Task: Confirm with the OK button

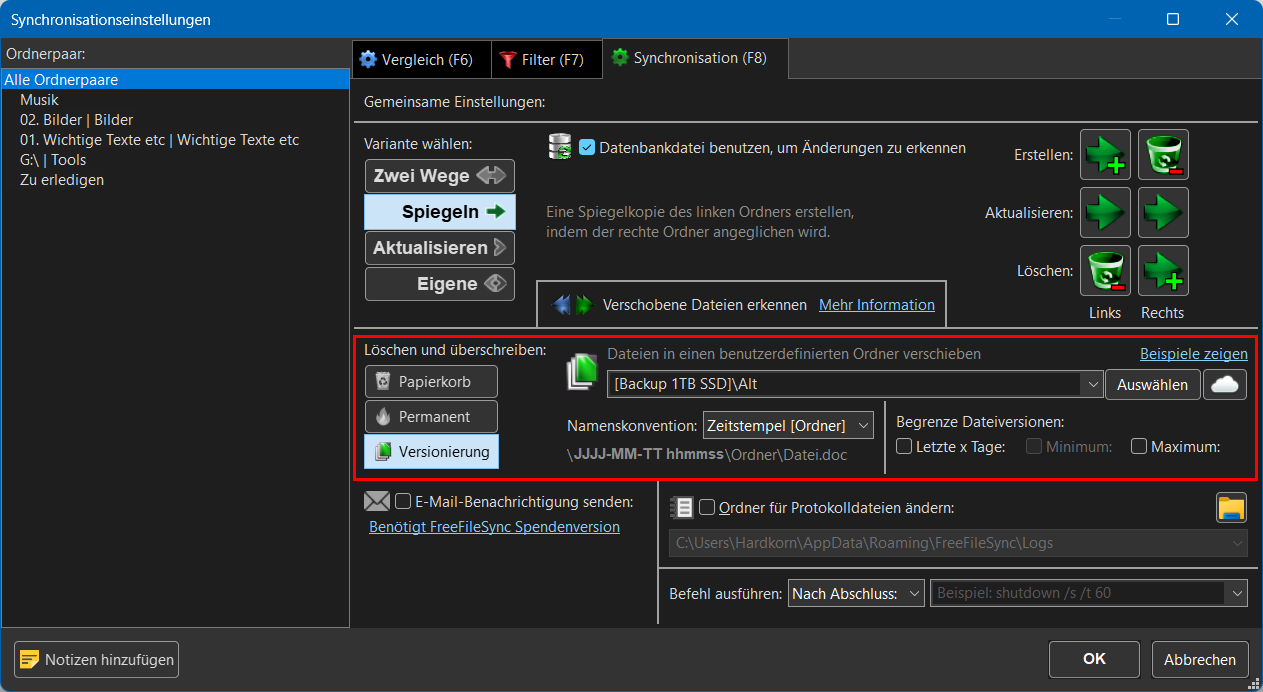Action: pos(1094,660)
